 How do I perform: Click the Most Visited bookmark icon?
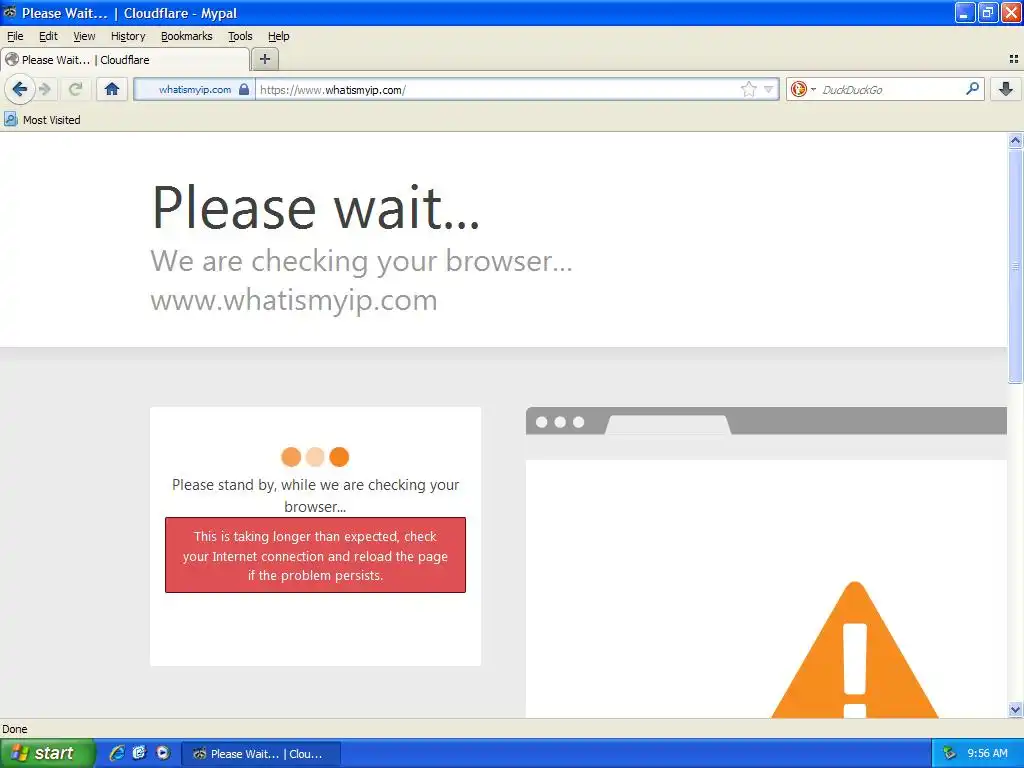click(10, 120)
